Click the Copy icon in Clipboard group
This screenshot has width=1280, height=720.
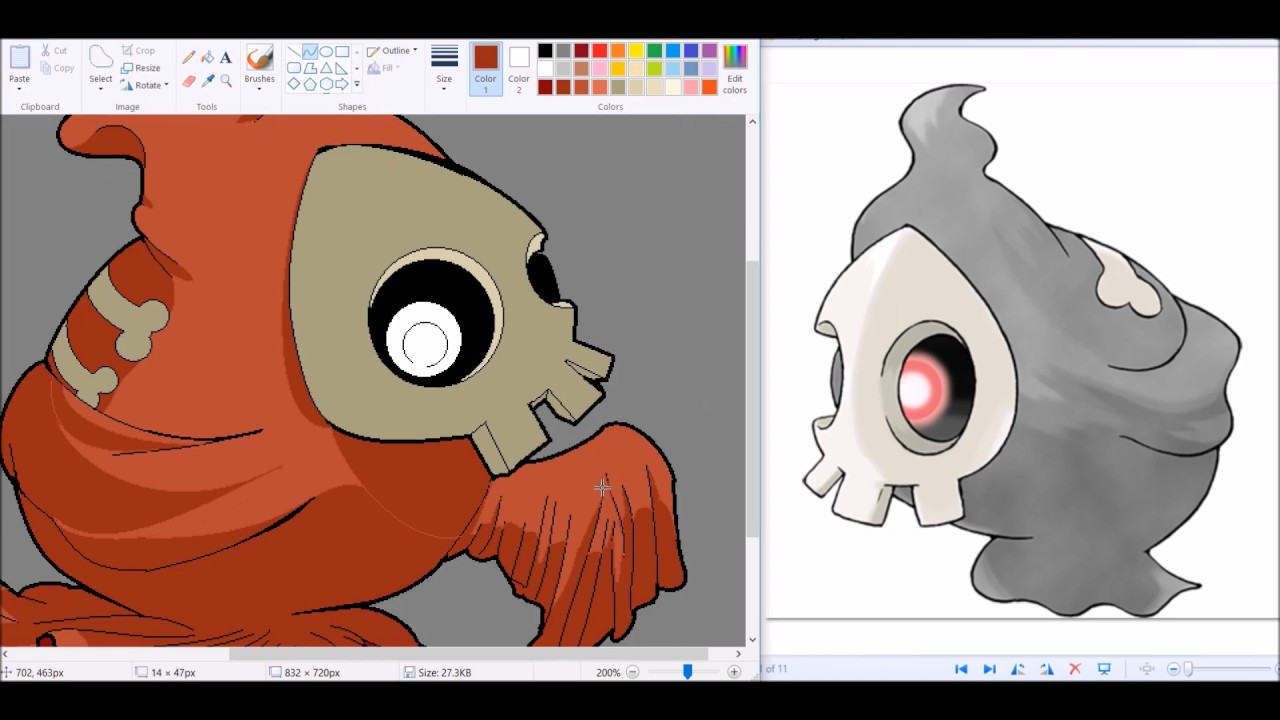pyautogui.click(x=46, y=68)
